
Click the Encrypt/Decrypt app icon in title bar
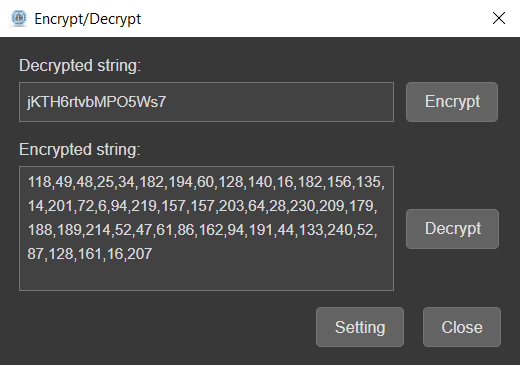point(18,18)
